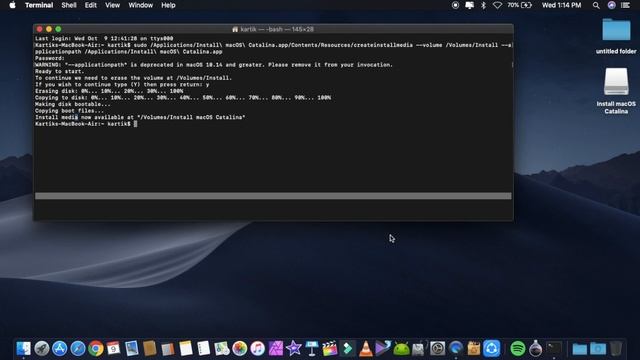Open the Help menu
Image resolution: width=640 pixels, height=360 pixels.
click(168, 5)
